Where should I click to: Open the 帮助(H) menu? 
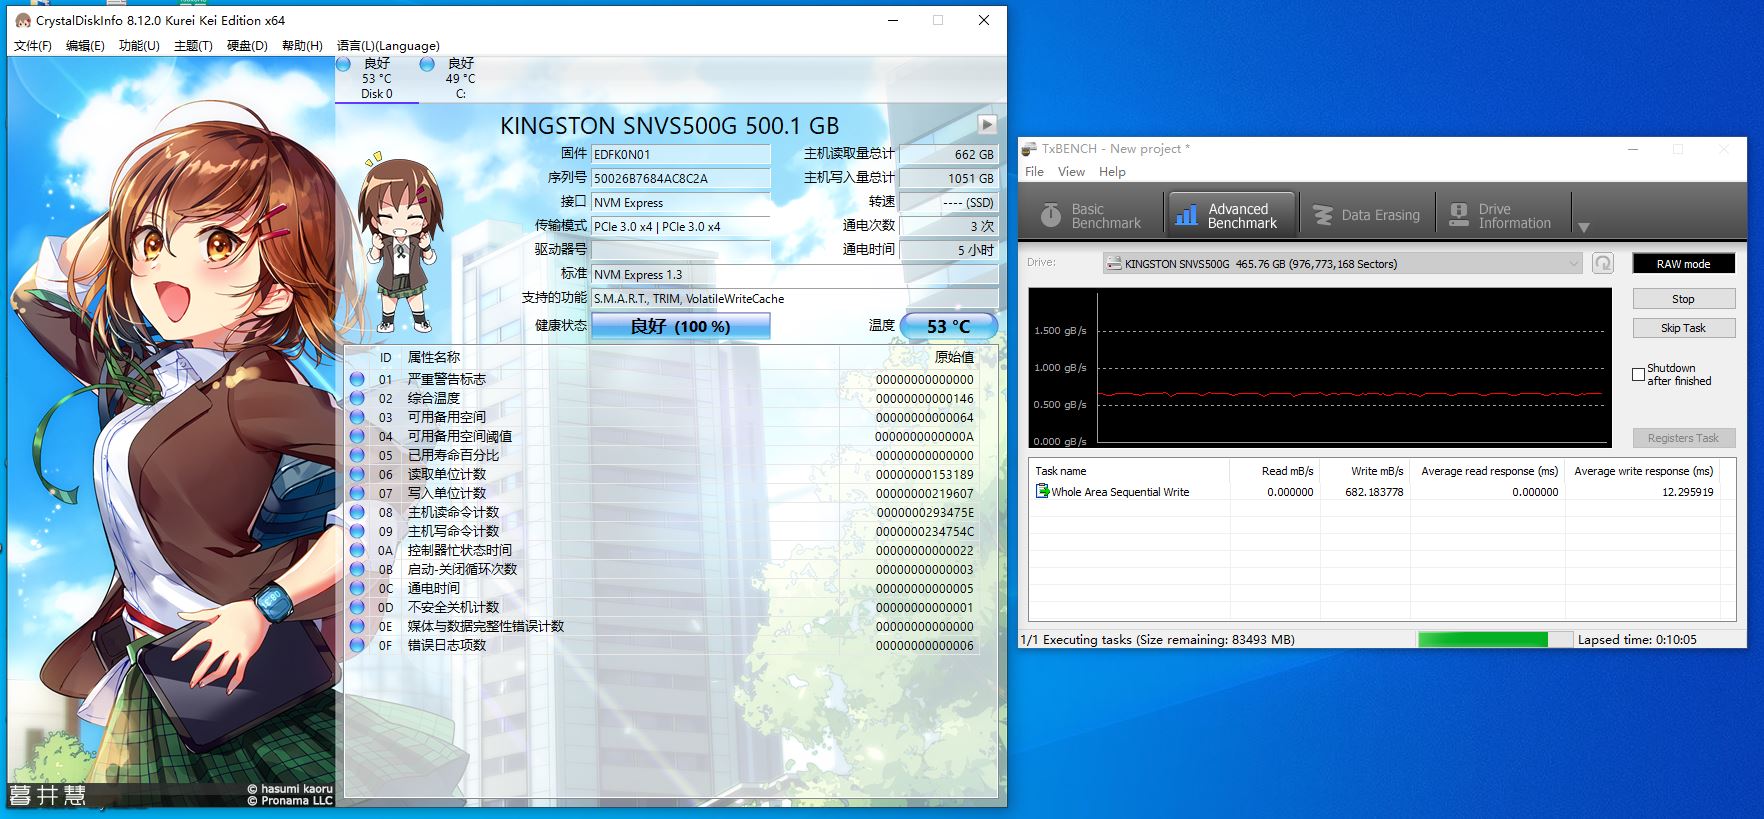tap(302, 46)
